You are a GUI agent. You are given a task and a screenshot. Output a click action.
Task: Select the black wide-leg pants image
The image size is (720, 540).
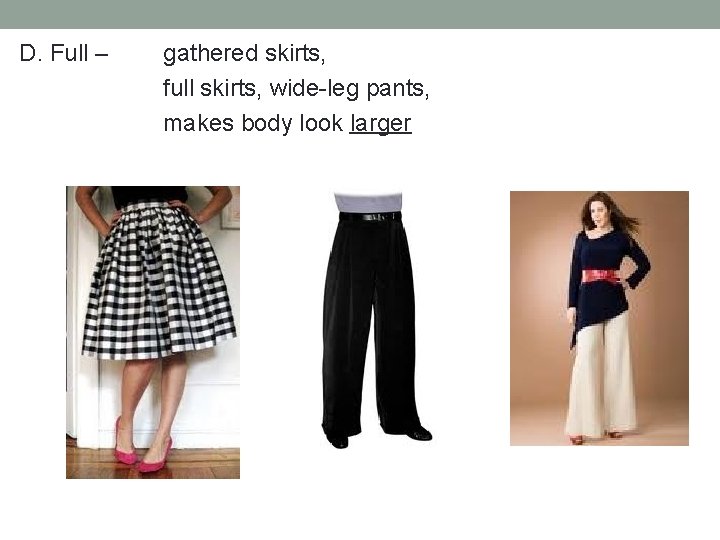(x=377, y=321)
